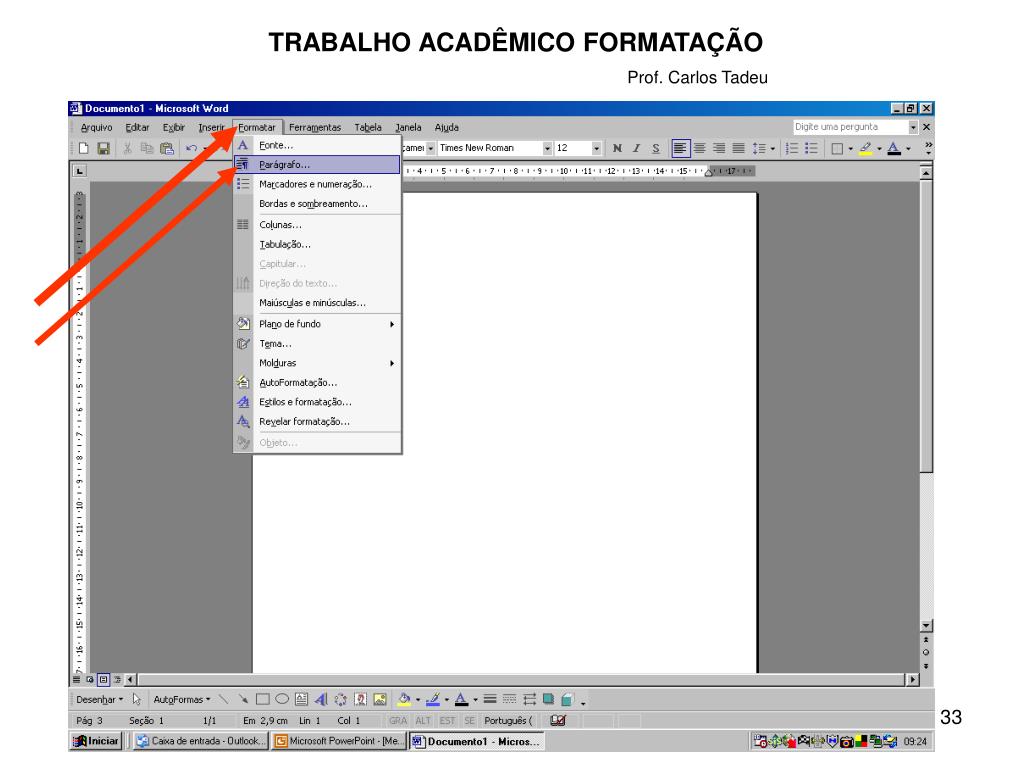This screenshot has height=768, width=1024.
Task: Insert WordArt from the drawing toolbar
Action: tap(321, 699)
